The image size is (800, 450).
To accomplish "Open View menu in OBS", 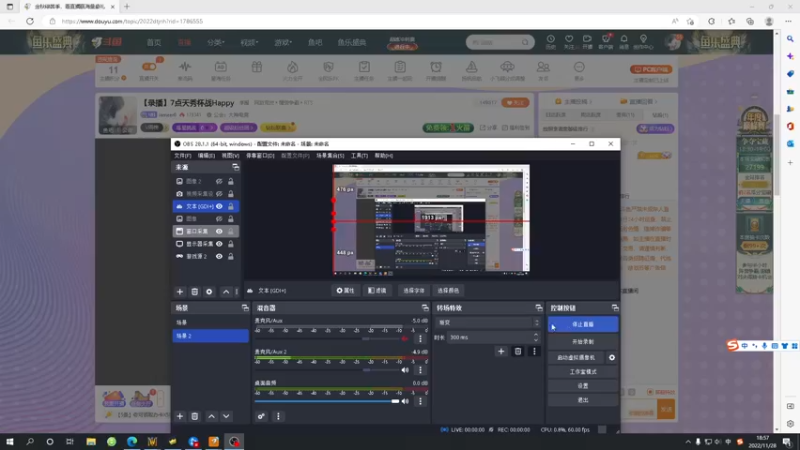I will click(230, 156).
